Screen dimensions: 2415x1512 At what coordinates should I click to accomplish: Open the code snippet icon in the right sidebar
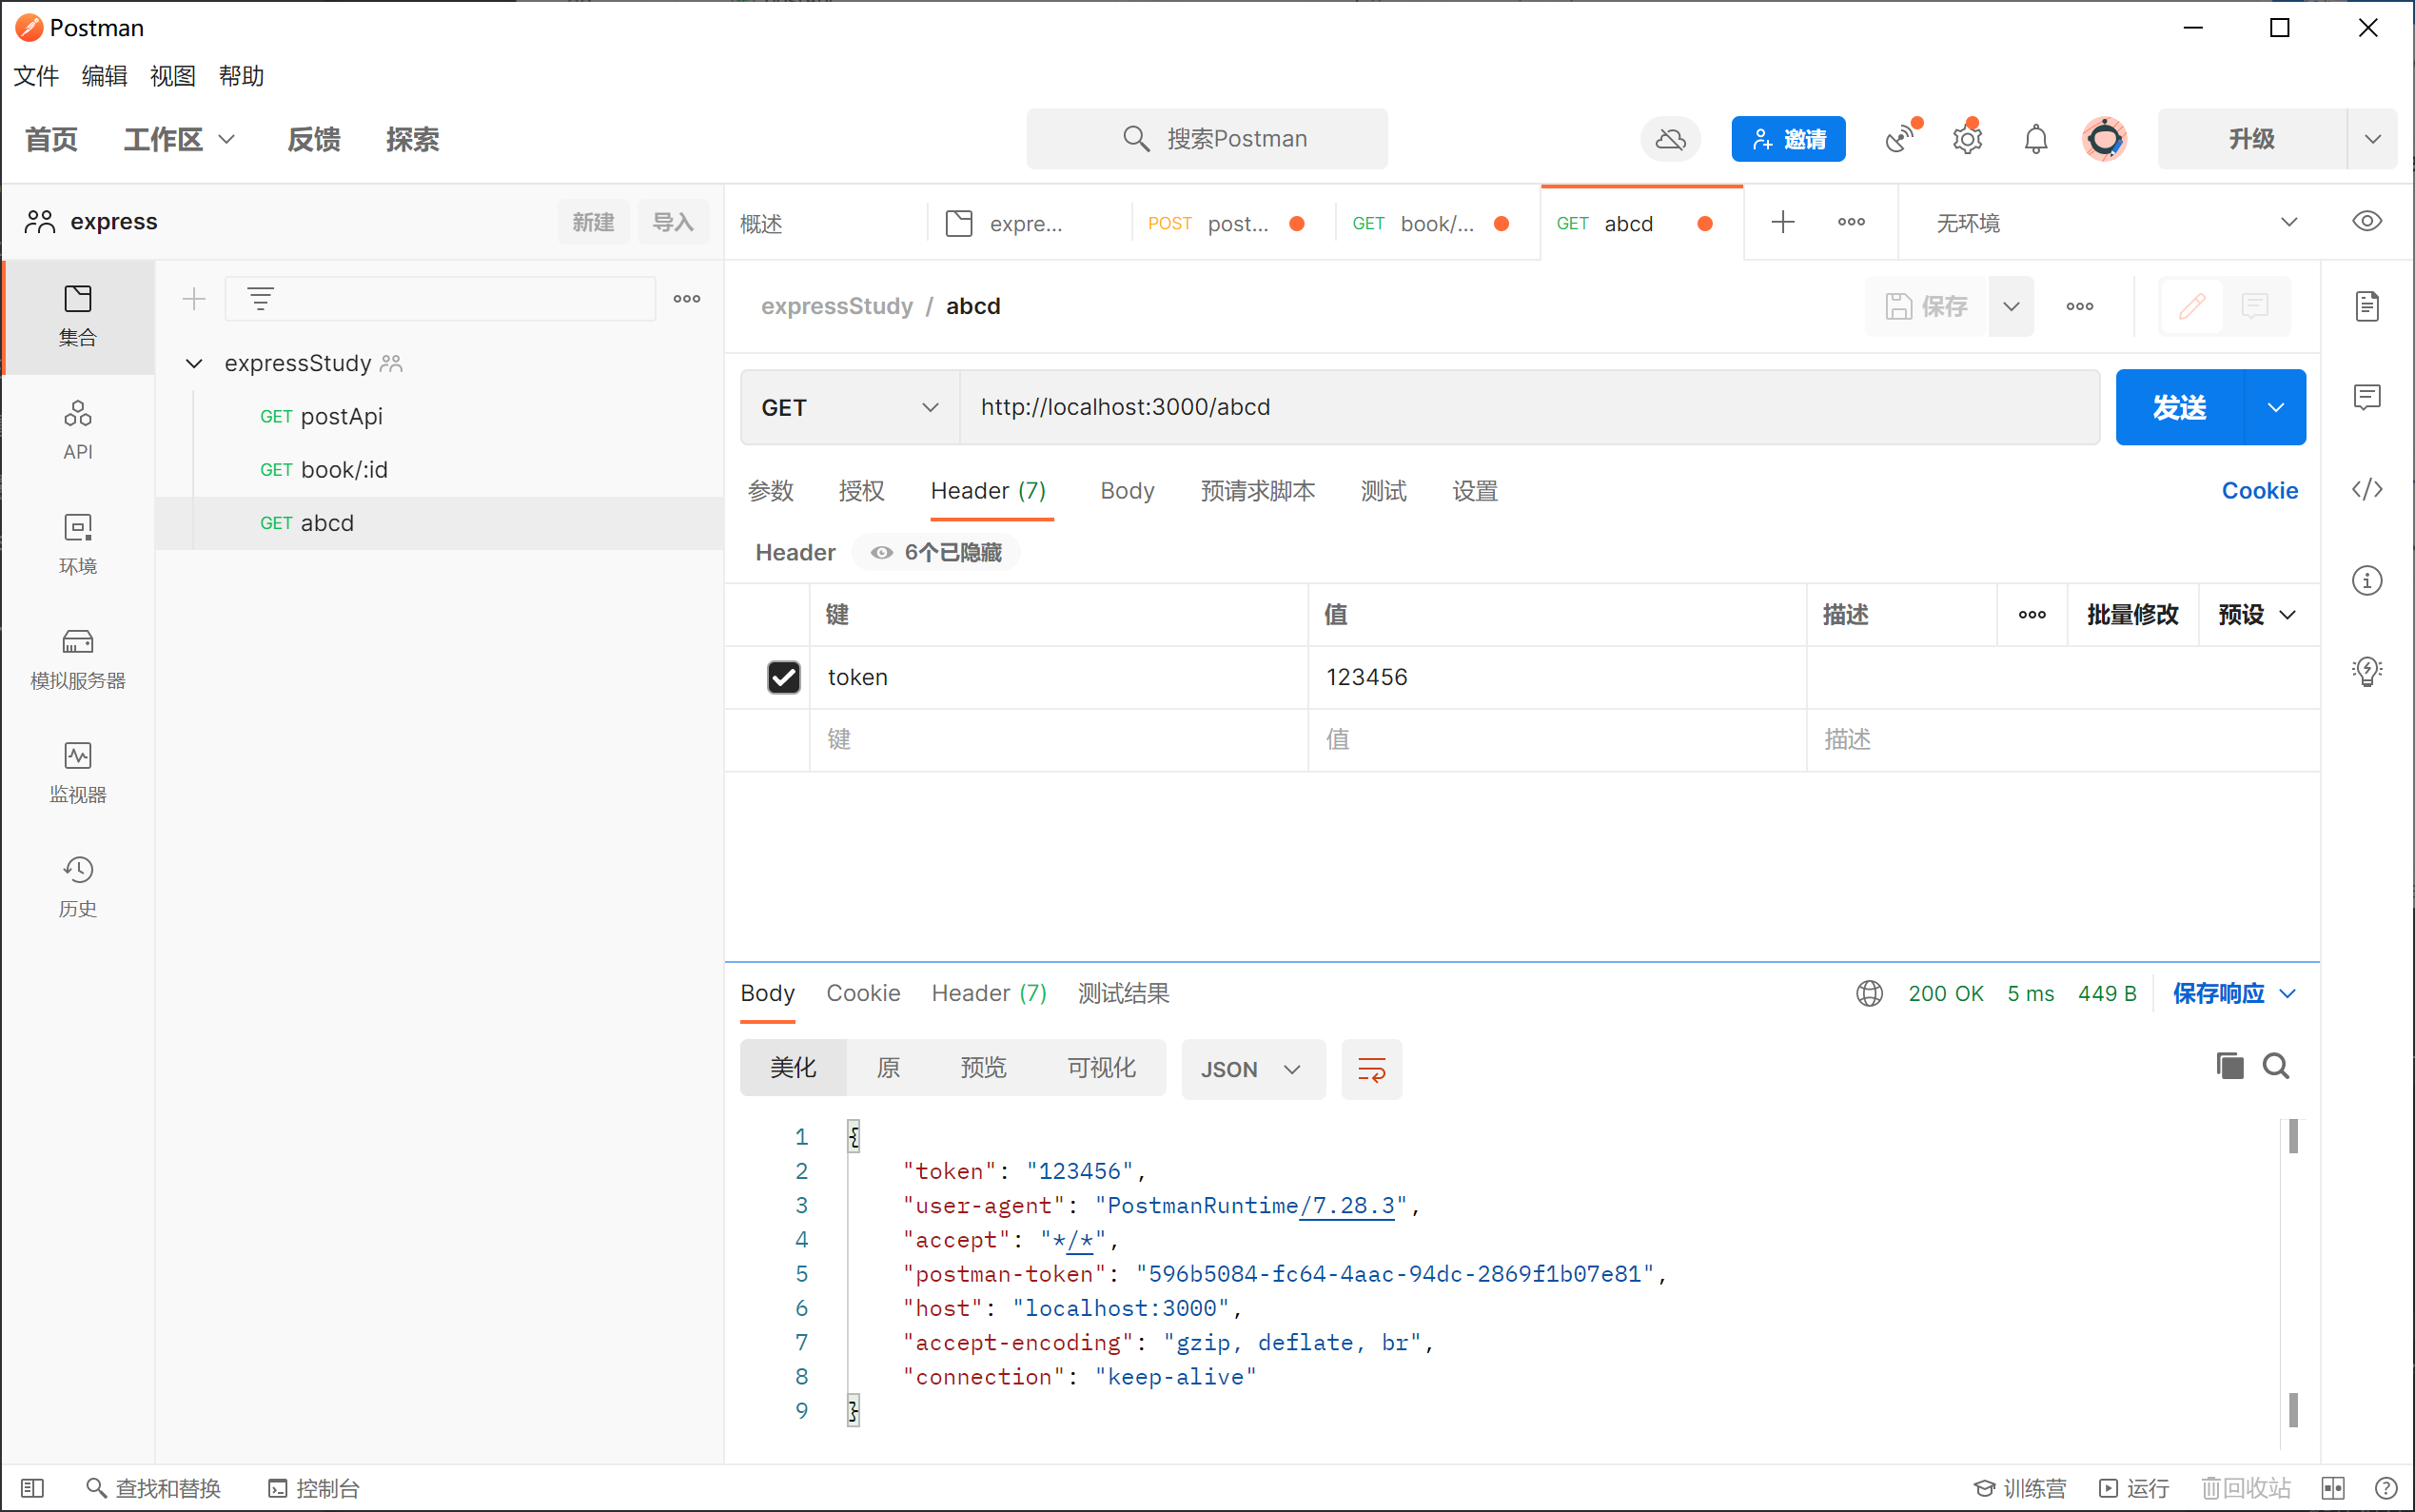point(2367,489)
